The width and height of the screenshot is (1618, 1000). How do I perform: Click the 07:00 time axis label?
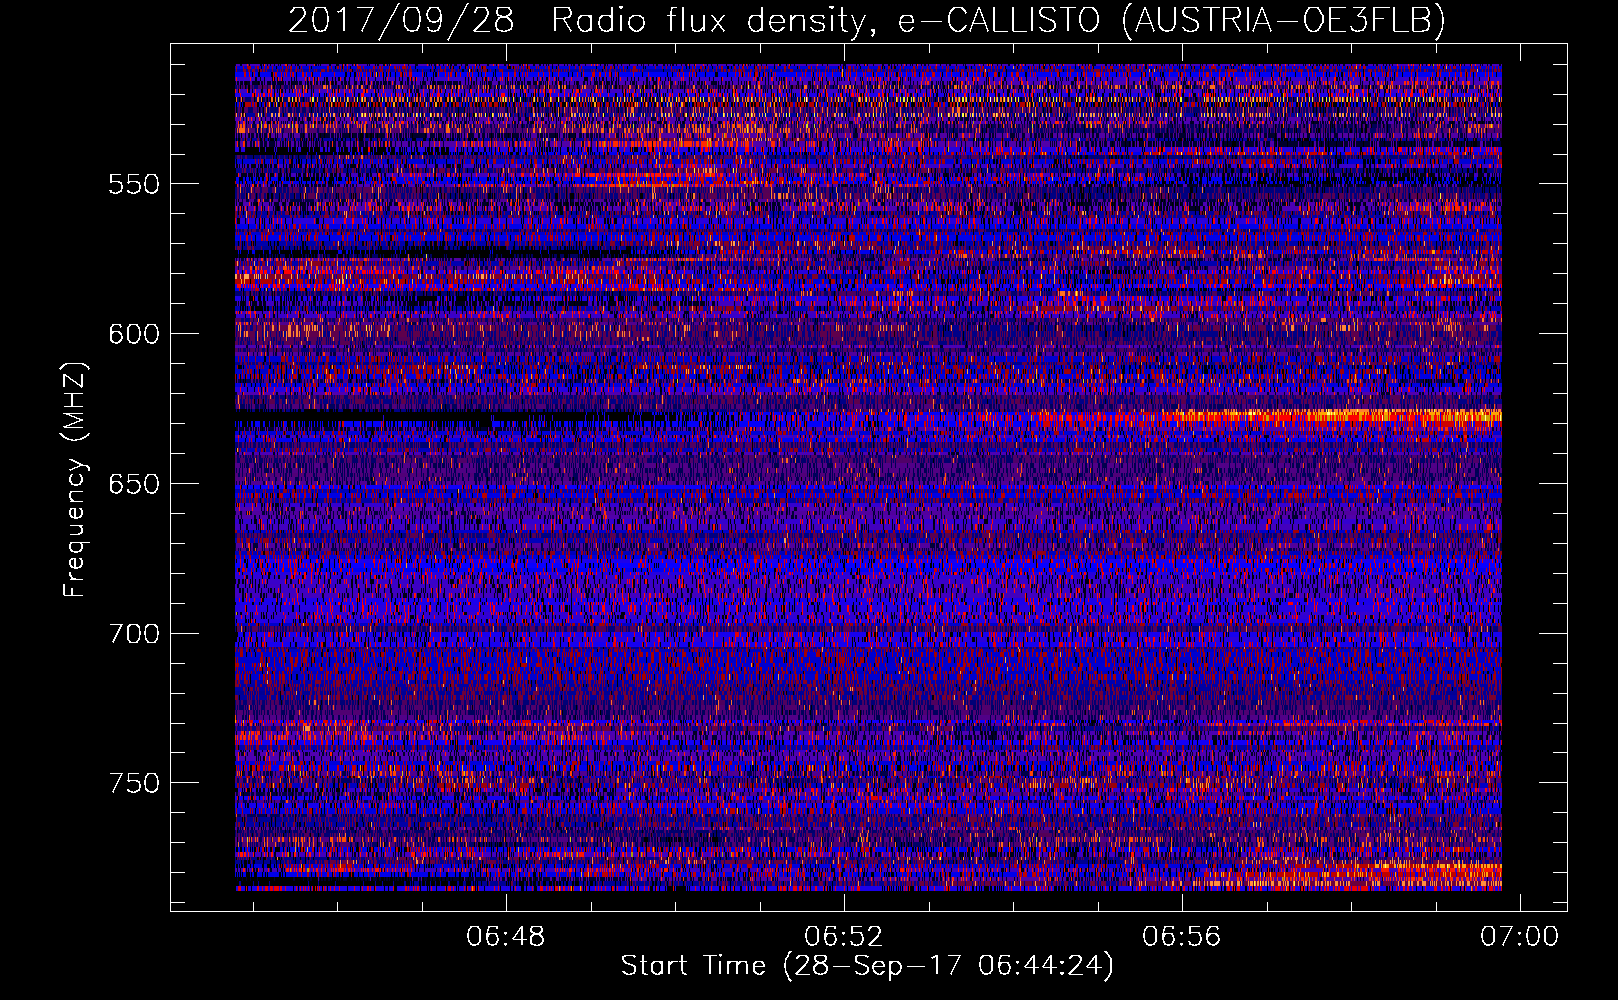tap(1520, 937)
